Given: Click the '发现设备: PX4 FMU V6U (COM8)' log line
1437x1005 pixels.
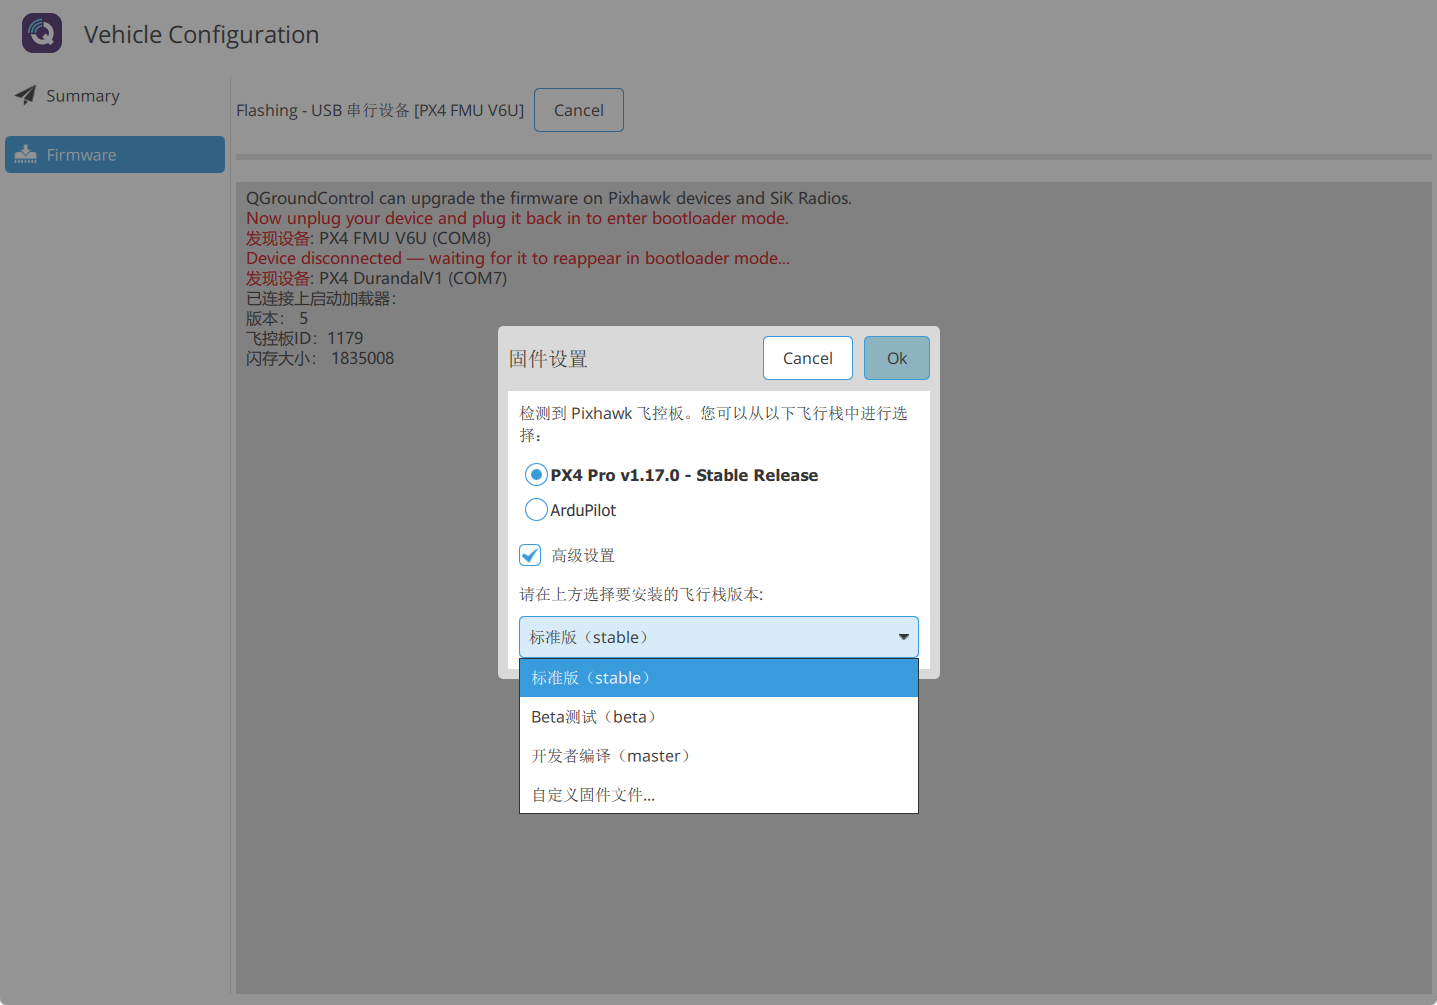Looking at the screenshot, I should [x=369, y=238].
